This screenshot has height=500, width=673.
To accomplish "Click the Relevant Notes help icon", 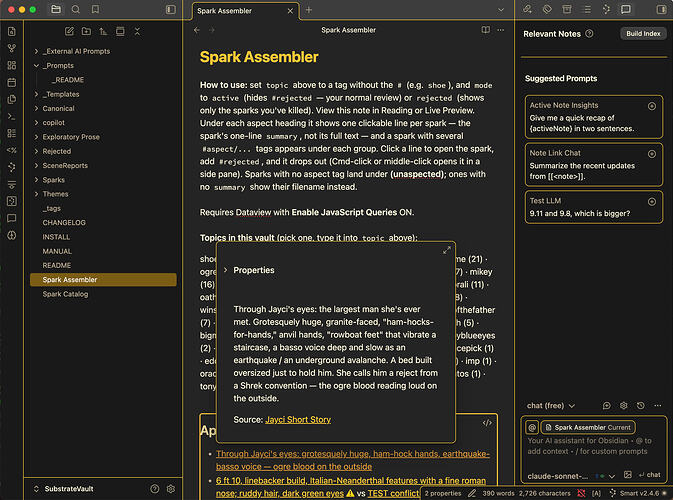I will 589,33.
